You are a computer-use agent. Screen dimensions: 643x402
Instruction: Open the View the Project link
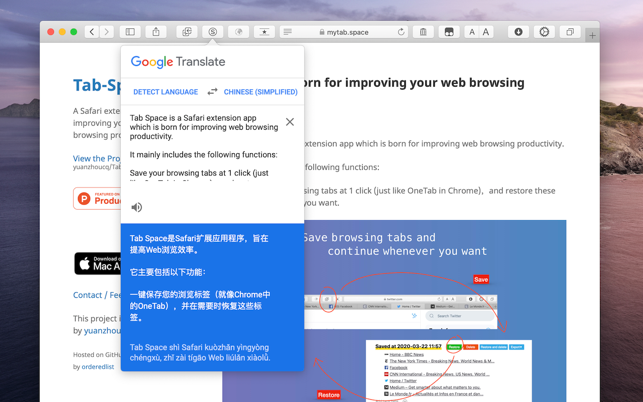97,158
